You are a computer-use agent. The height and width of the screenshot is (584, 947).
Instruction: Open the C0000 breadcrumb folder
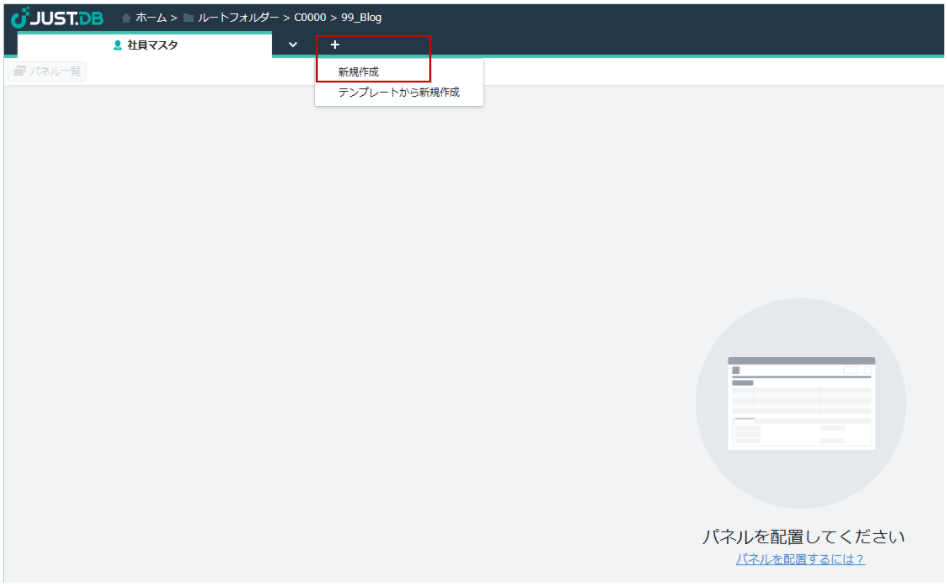(310, 18)
